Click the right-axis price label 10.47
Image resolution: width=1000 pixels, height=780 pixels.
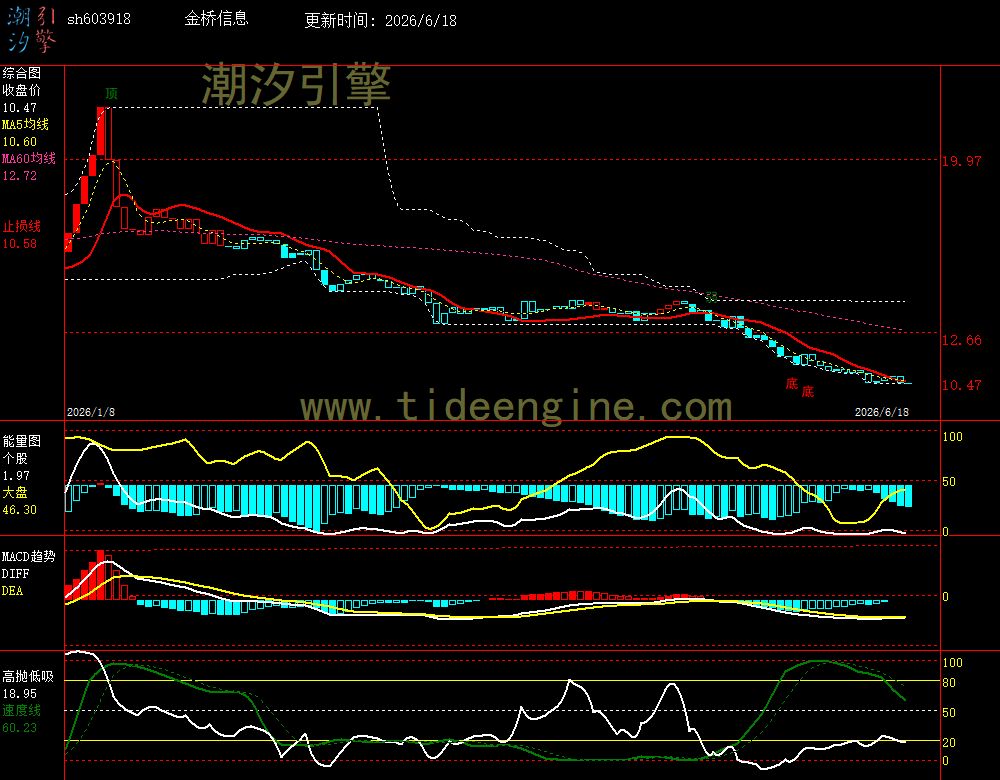click(x=962, y=385)
